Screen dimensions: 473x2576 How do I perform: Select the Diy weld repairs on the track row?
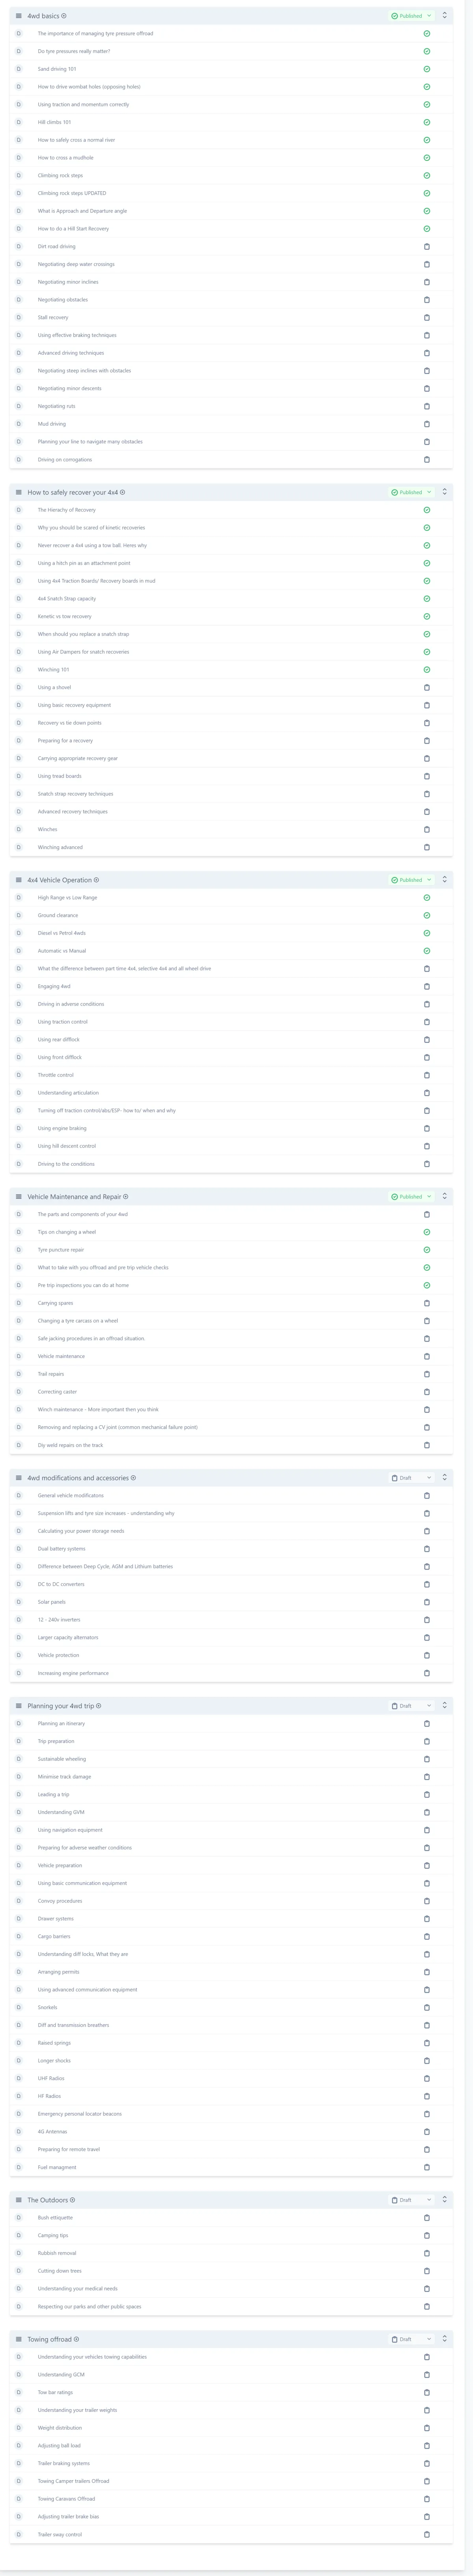point(231,1445)
